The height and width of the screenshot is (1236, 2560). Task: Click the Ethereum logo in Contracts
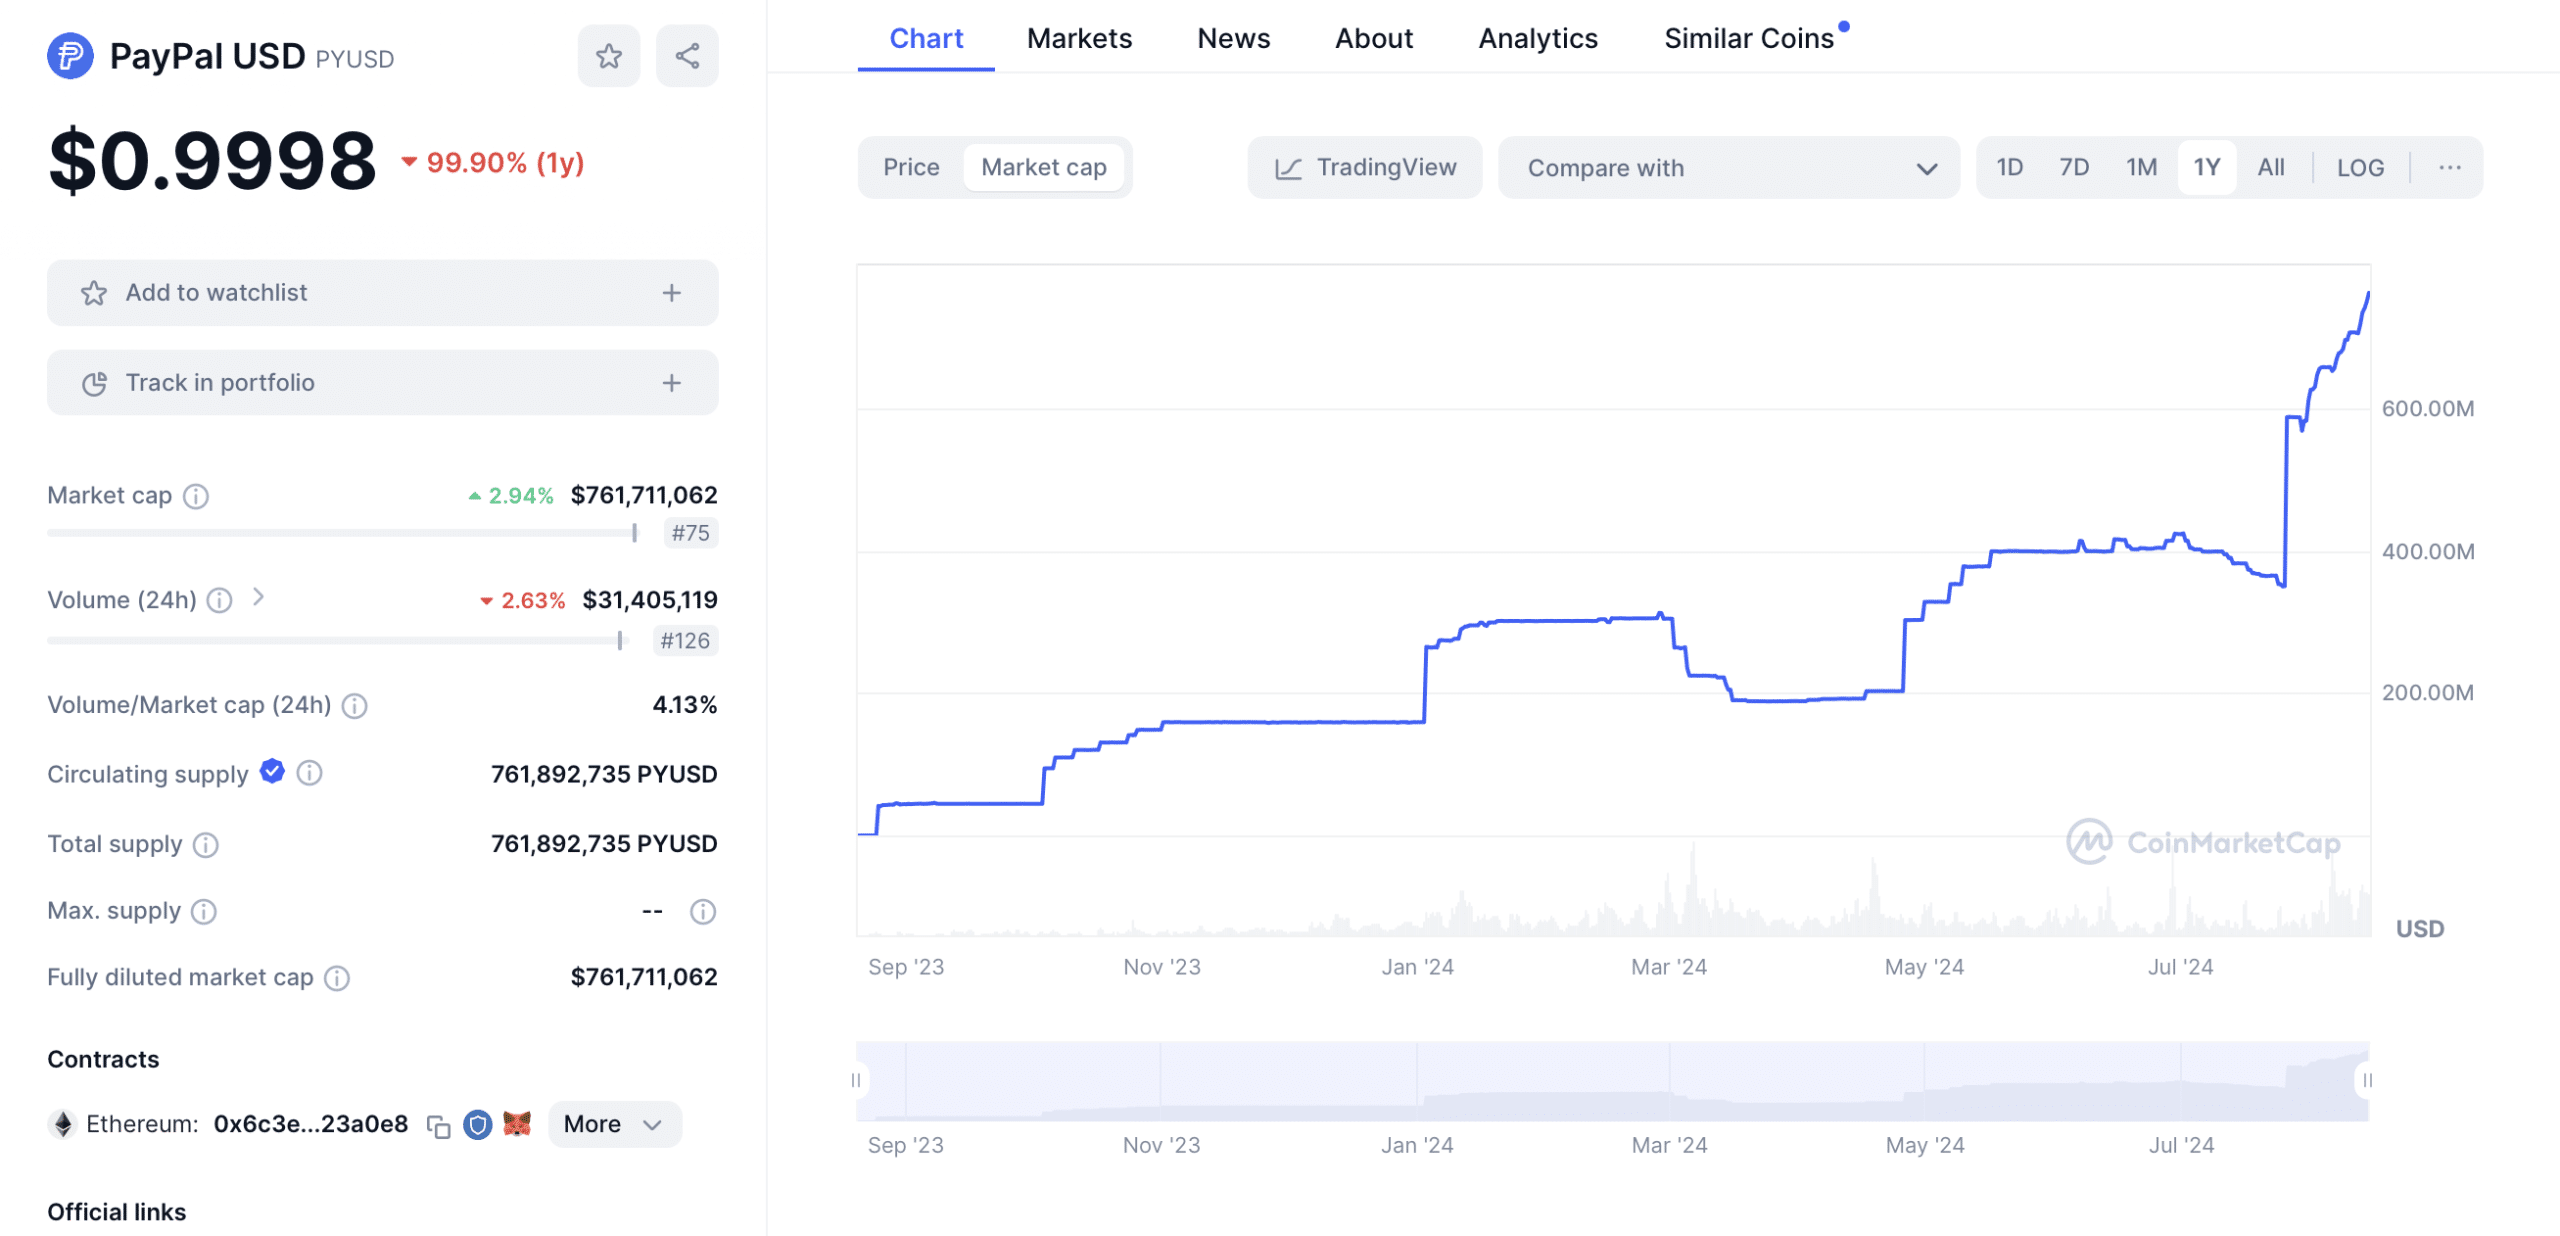[62, 1125]
